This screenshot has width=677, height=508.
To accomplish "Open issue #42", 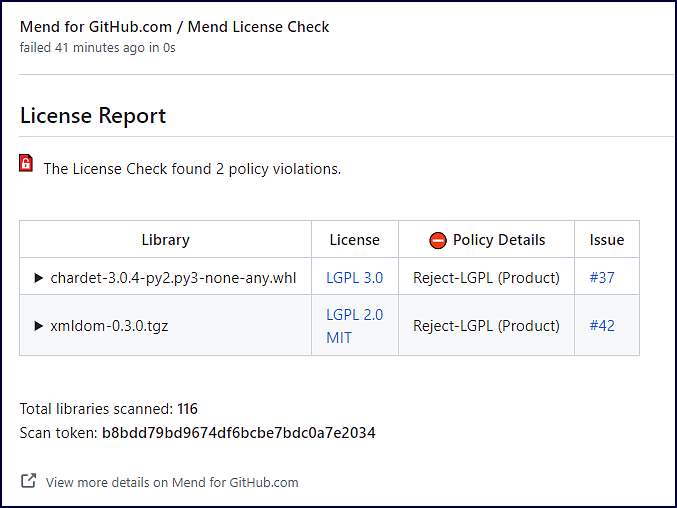I will pyautogui.click(x=602, y=326).
